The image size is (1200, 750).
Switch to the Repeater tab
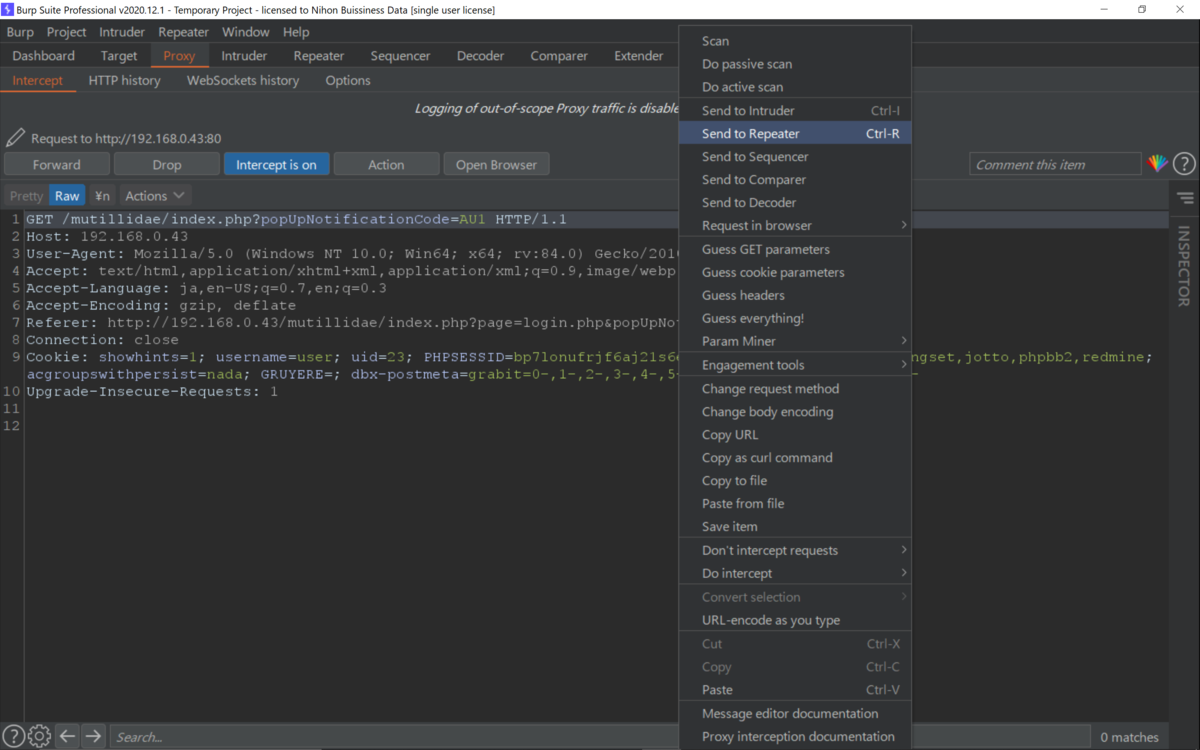pyautogui.click(x=319, y=56)
